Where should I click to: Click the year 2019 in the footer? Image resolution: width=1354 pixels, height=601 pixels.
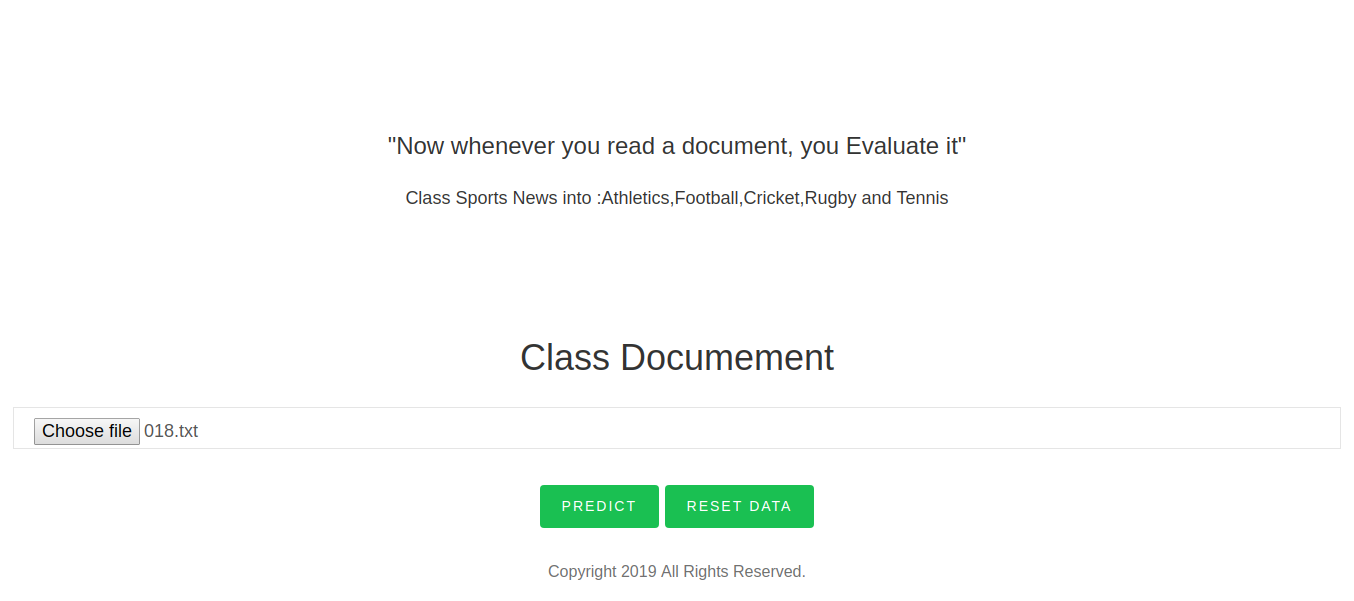pyautogui.click(x=639, y=572)
